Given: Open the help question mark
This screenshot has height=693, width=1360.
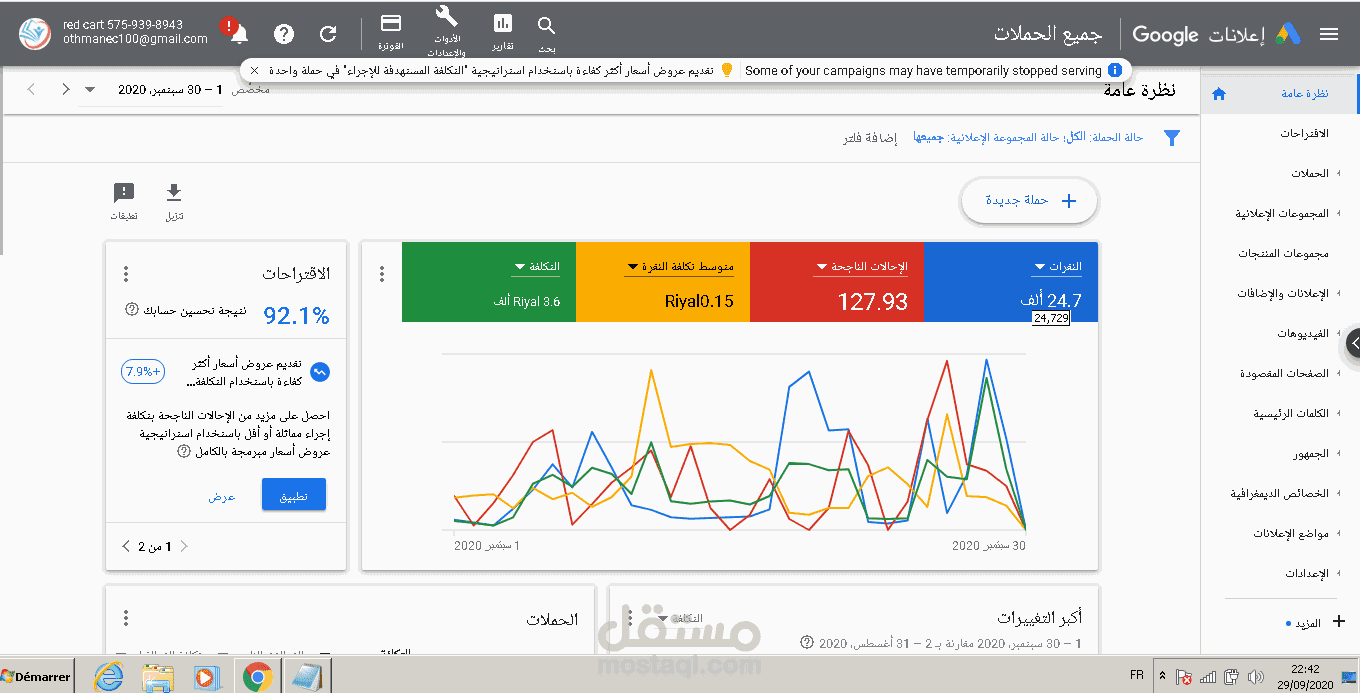Looking at the screenshot, I should point(284,34).
